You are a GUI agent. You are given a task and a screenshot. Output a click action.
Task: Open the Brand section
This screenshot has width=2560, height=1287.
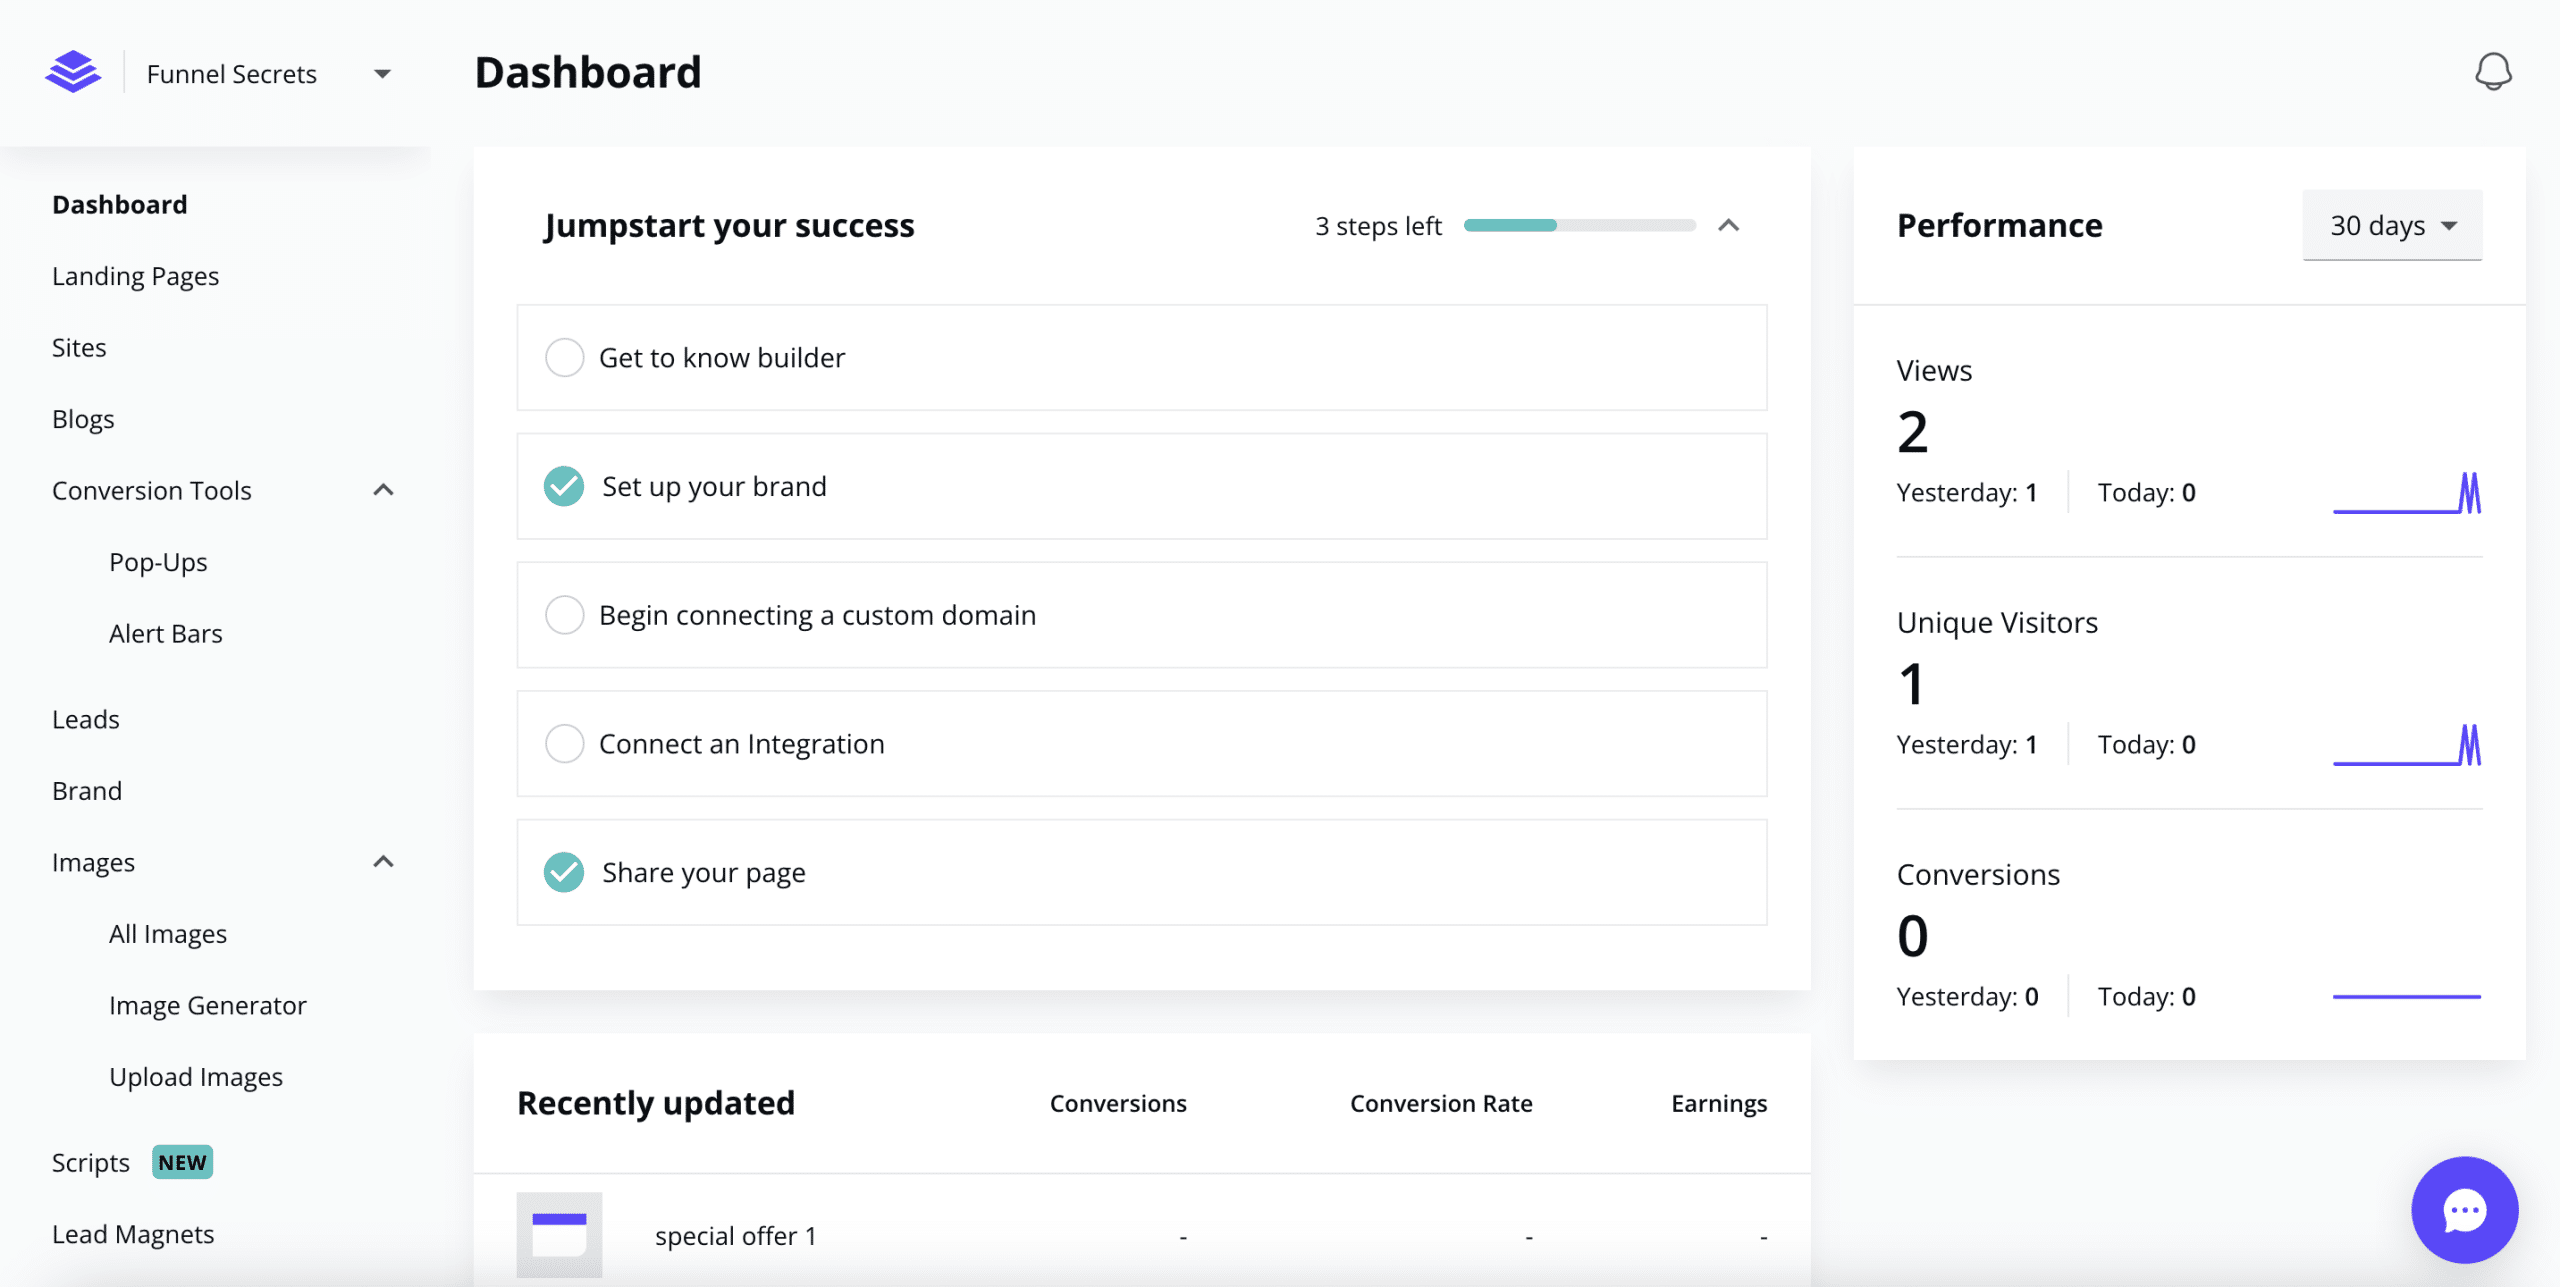(x=87, y=790)
